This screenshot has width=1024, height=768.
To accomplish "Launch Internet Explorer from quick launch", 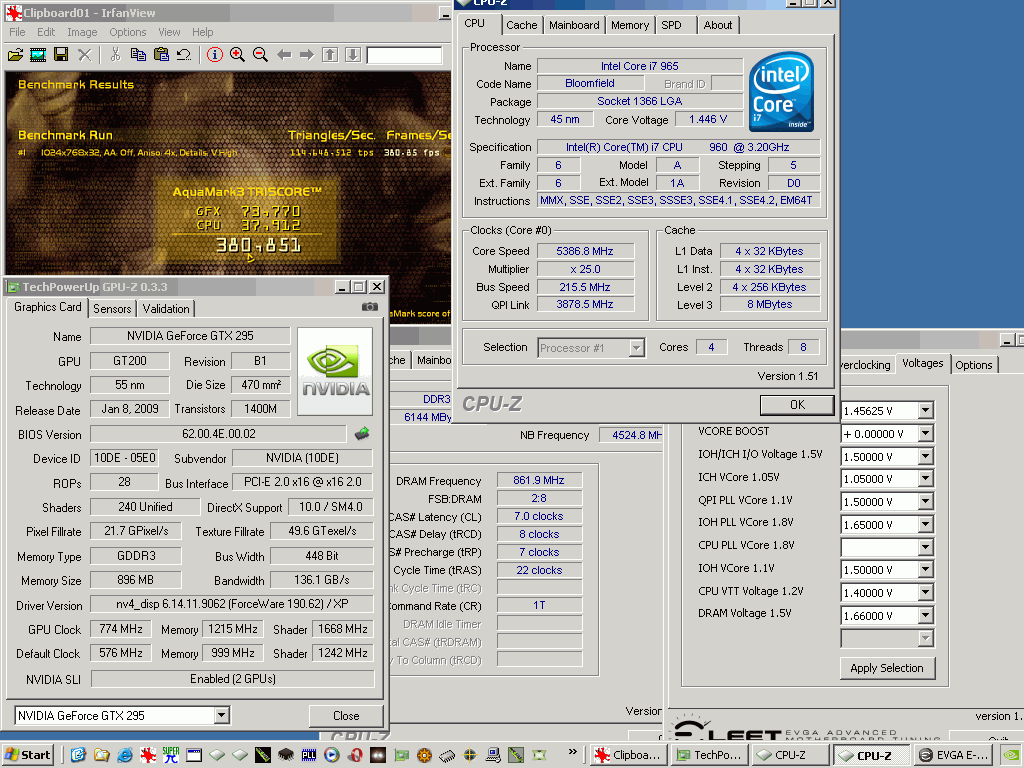I will 124,756.
